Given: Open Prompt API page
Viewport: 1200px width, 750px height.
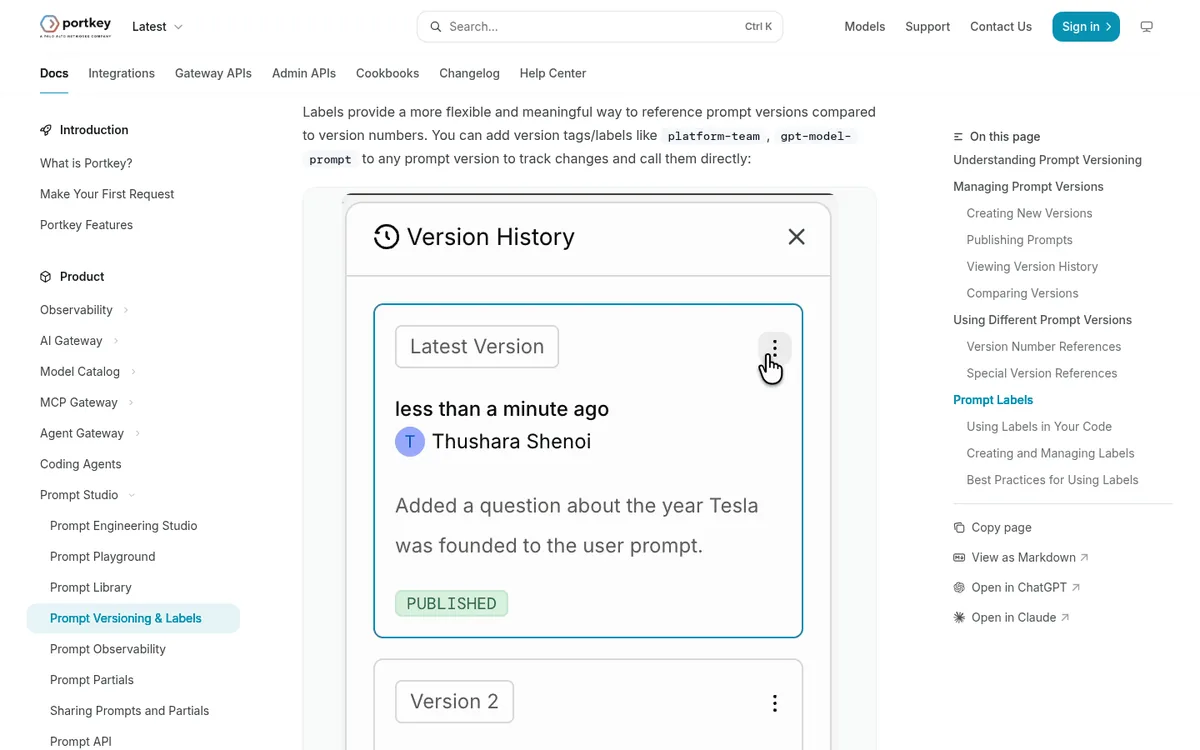Looking at the screenshot, I should tap(81, 742).
